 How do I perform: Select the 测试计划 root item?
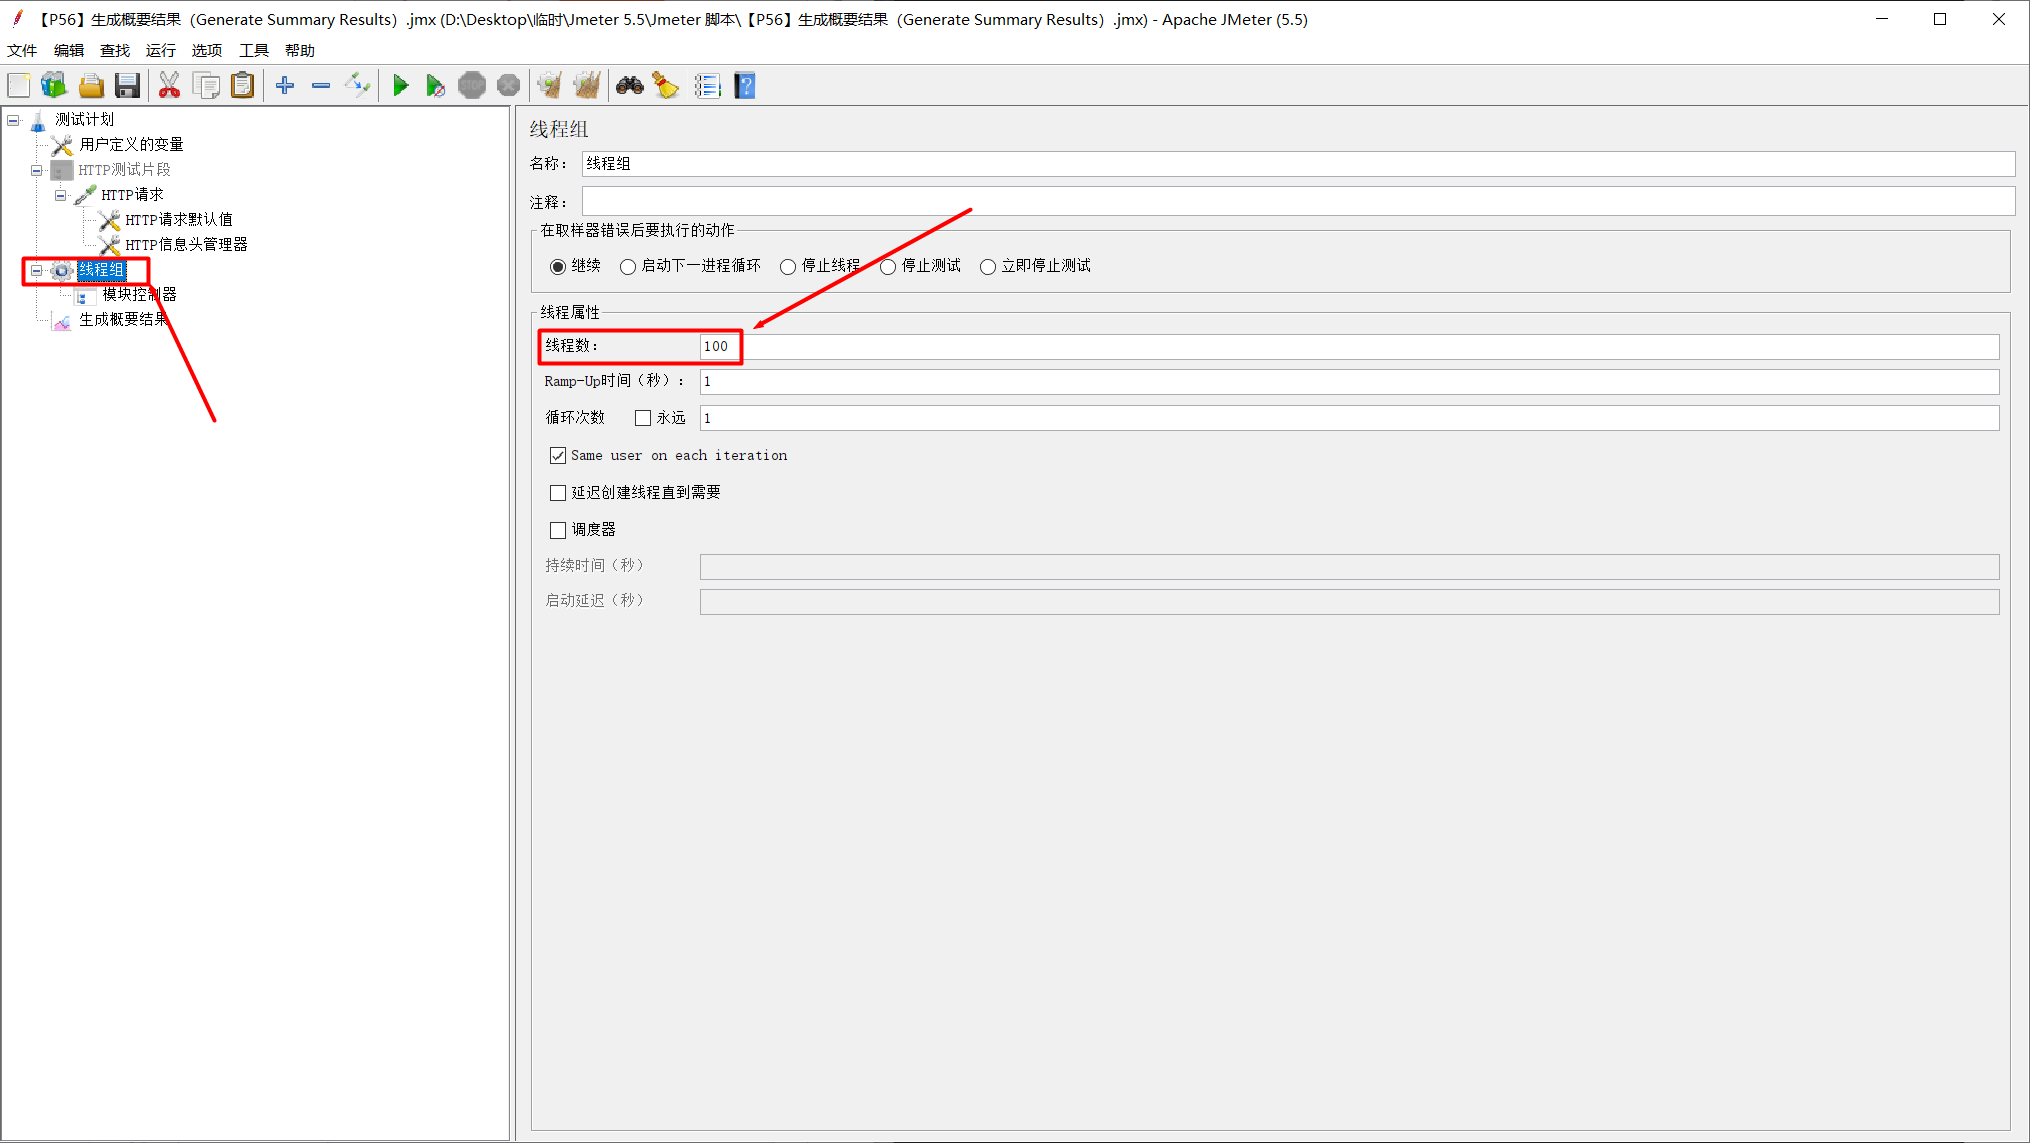[85, 120]
